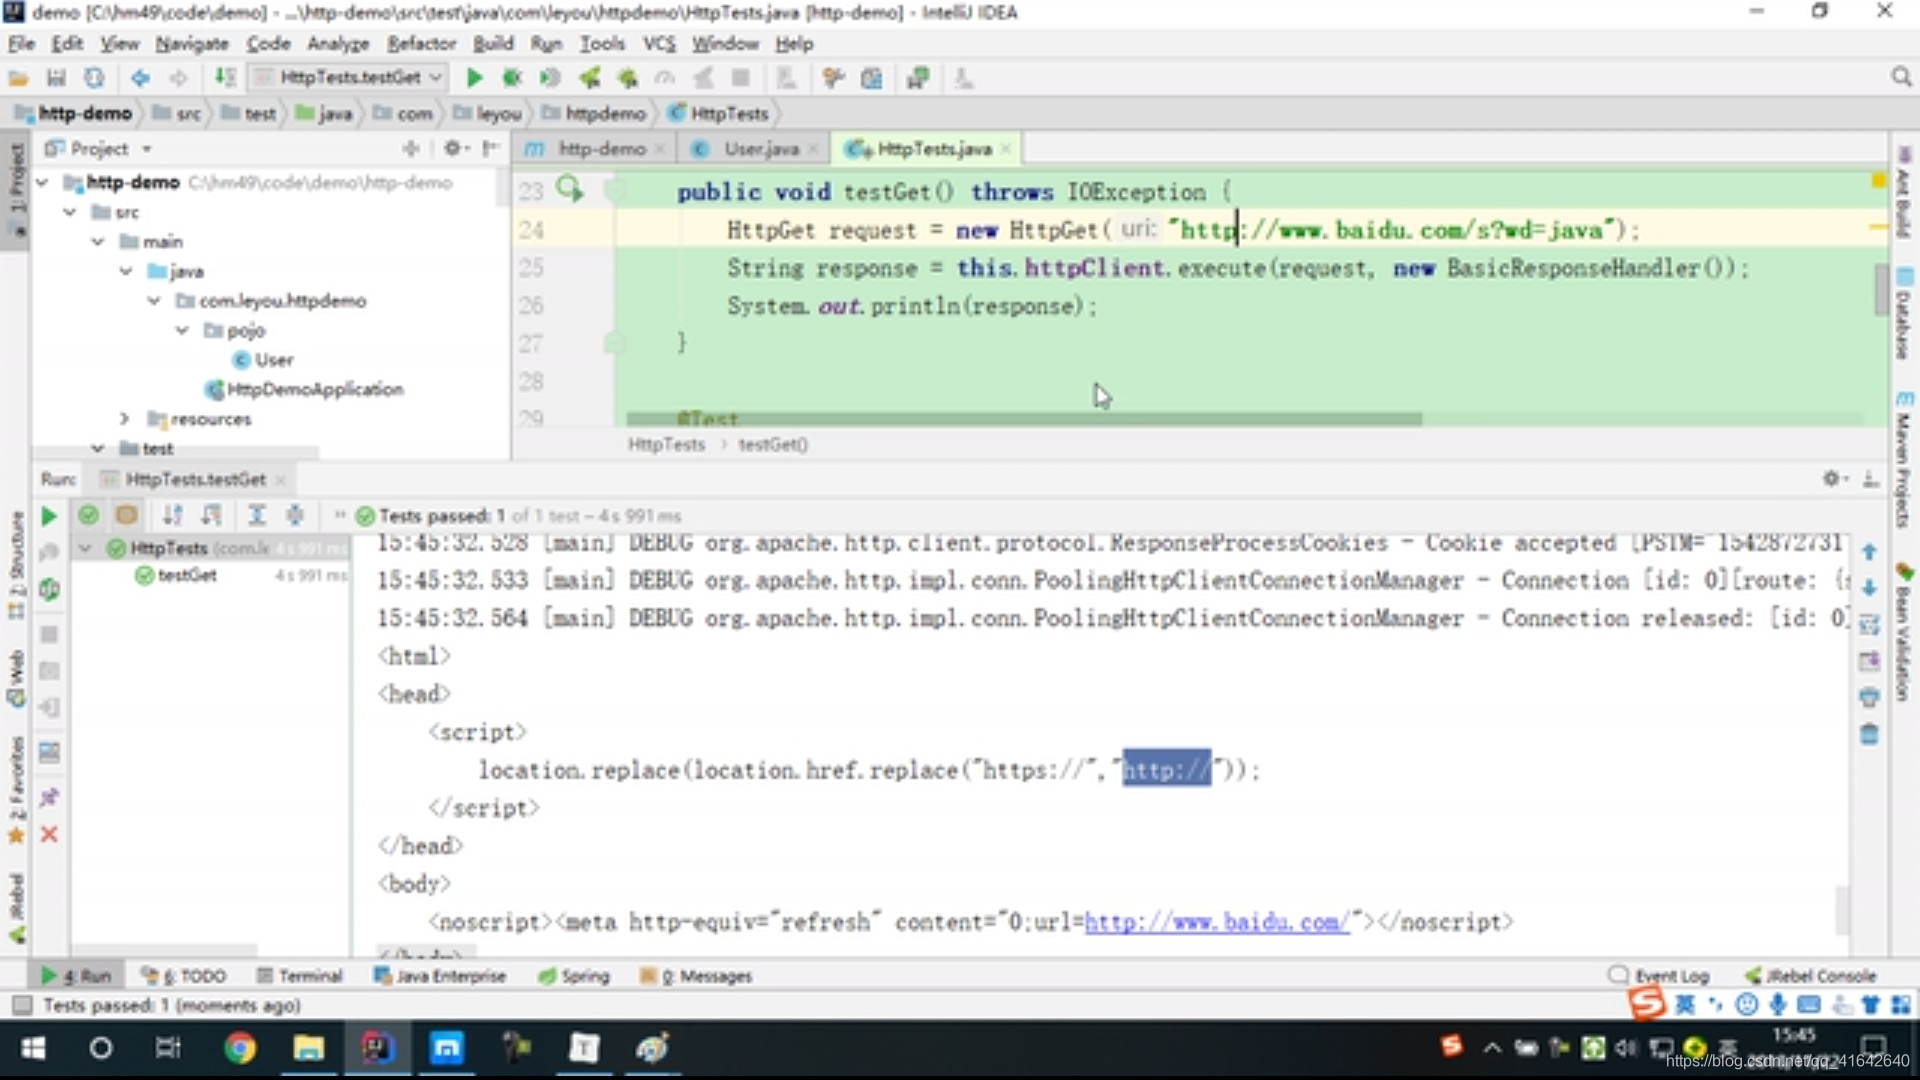Toggle Pin Tab in Run sidebar

(49, 797)
